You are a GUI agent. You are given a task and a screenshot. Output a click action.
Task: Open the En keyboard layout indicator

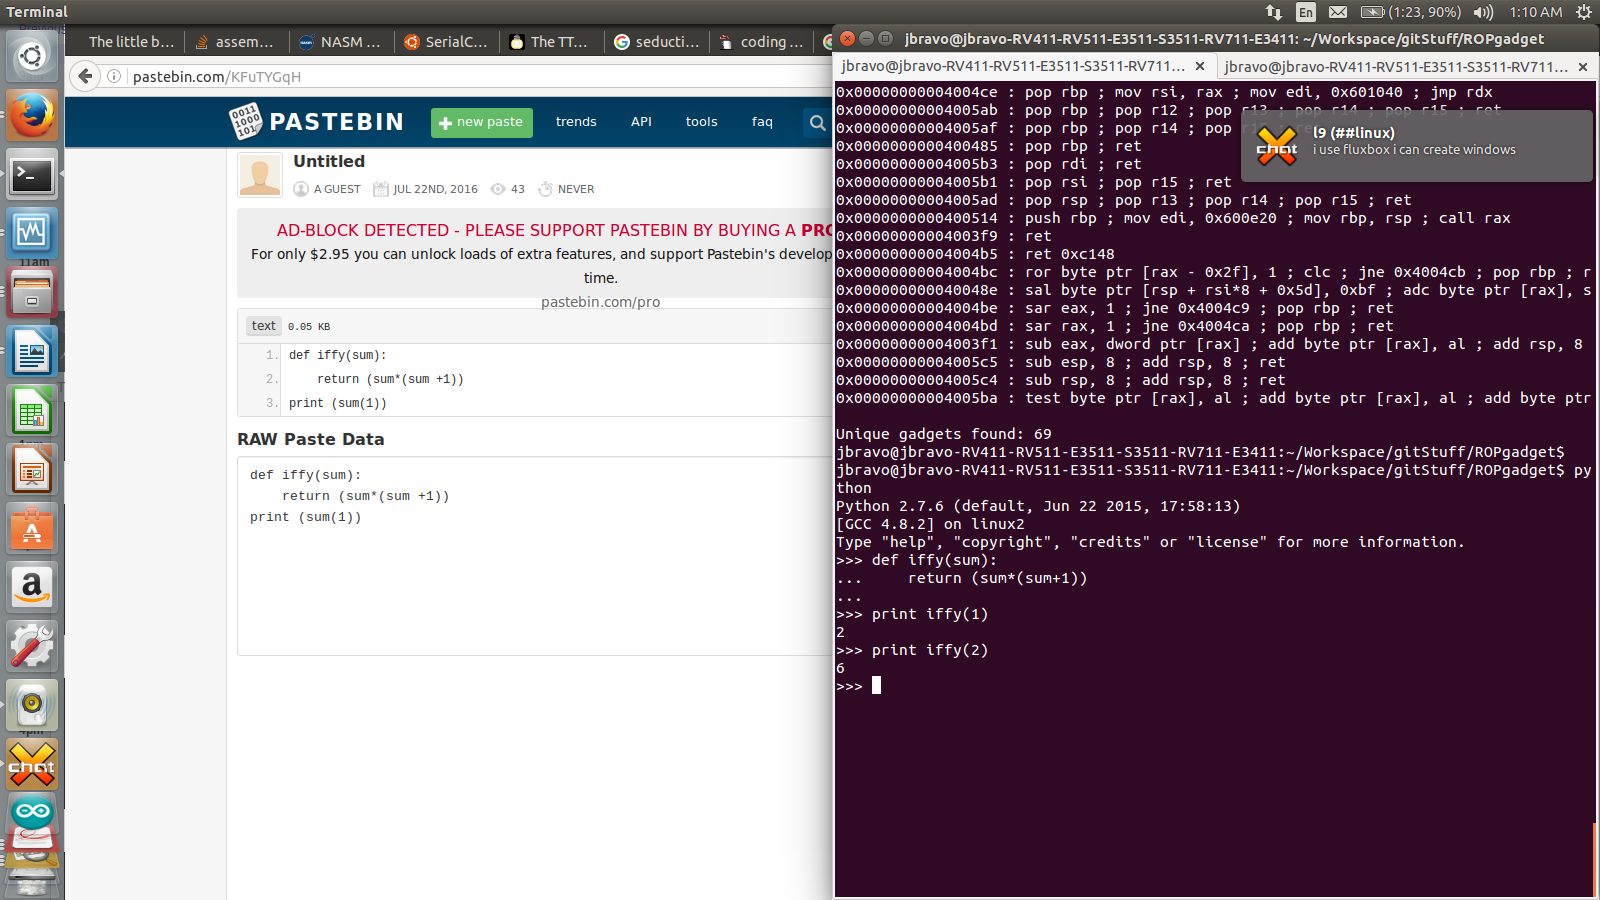coord(1306,12)
